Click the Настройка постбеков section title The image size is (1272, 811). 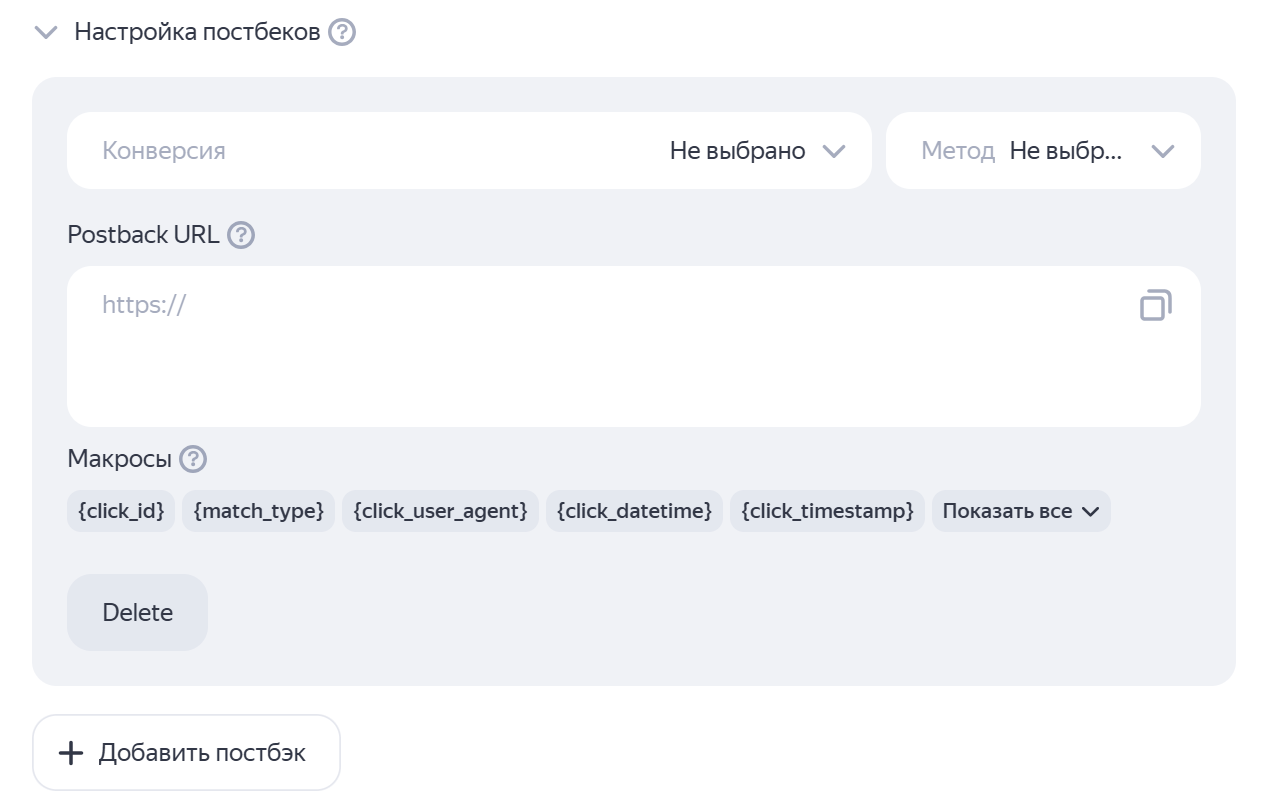197,32
